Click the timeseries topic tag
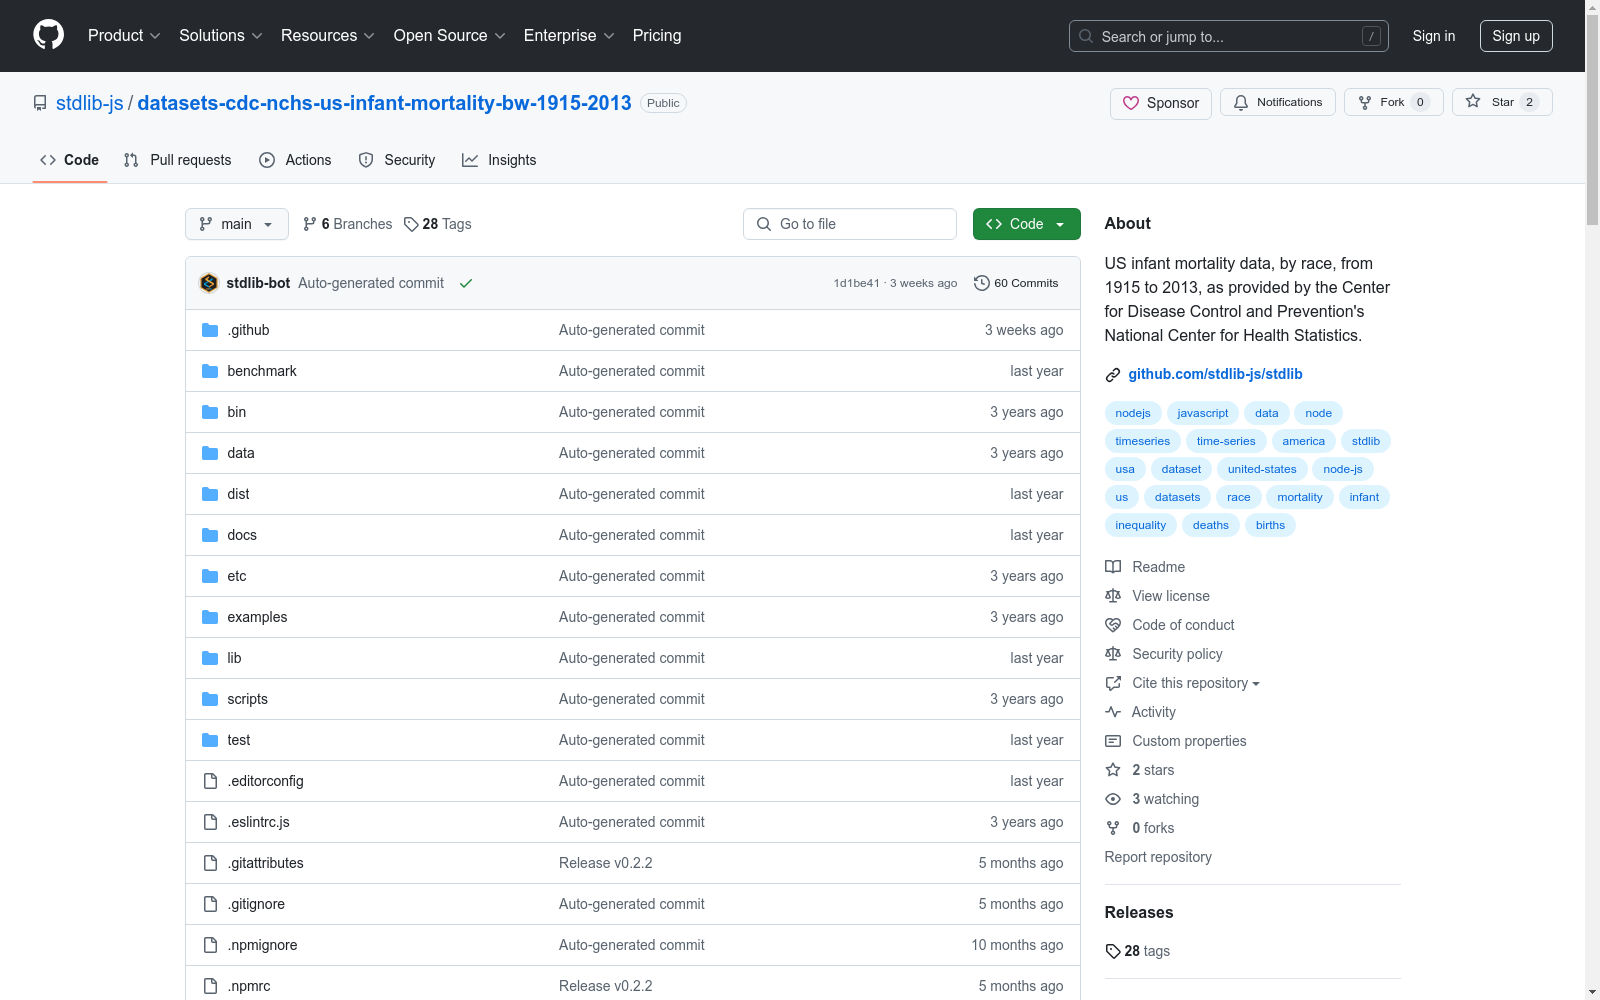 [1143, 441]
